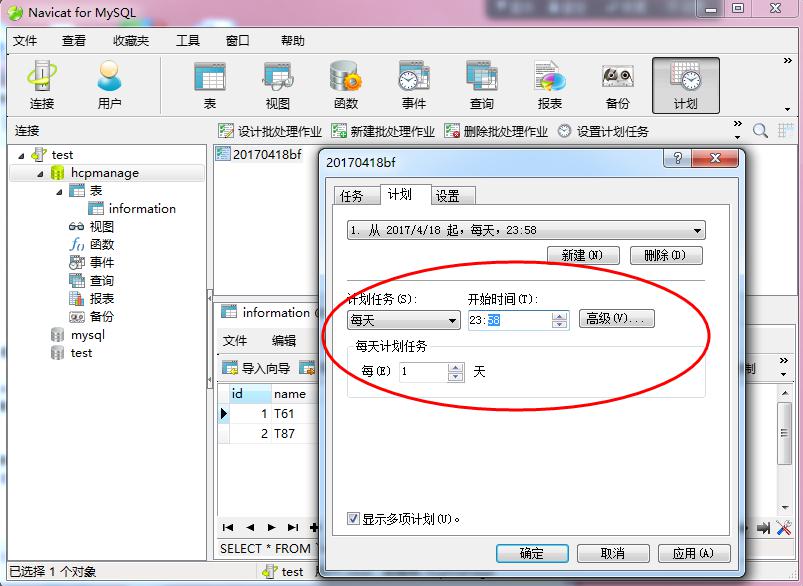Collapse the hcpmanage database node
Viewport: 803px width, 586px height.
(x=40, y=174)
